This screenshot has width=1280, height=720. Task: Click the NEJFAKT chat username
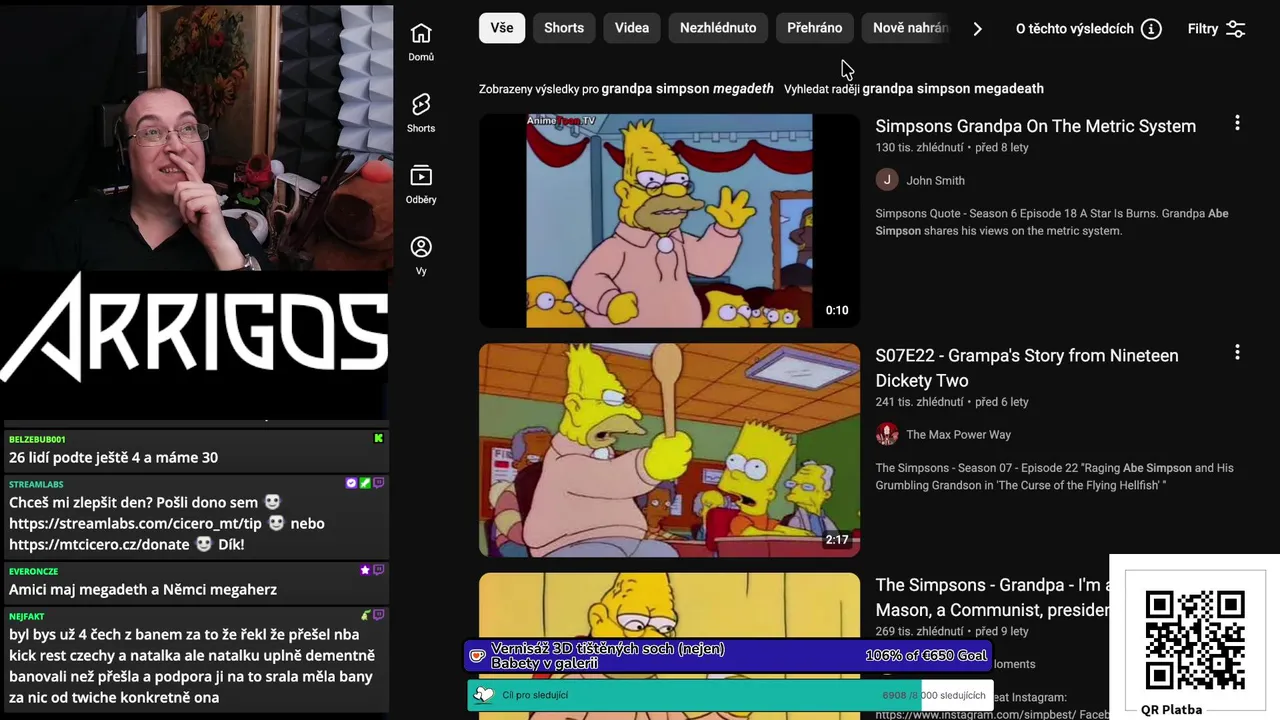click(x=27, y=616)
